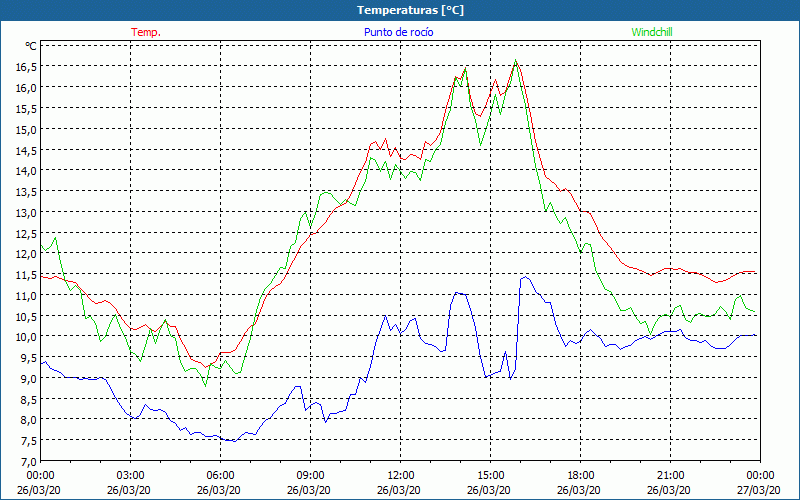
Task: Click the 8,5 y-axis value
Action: (28, 400)
